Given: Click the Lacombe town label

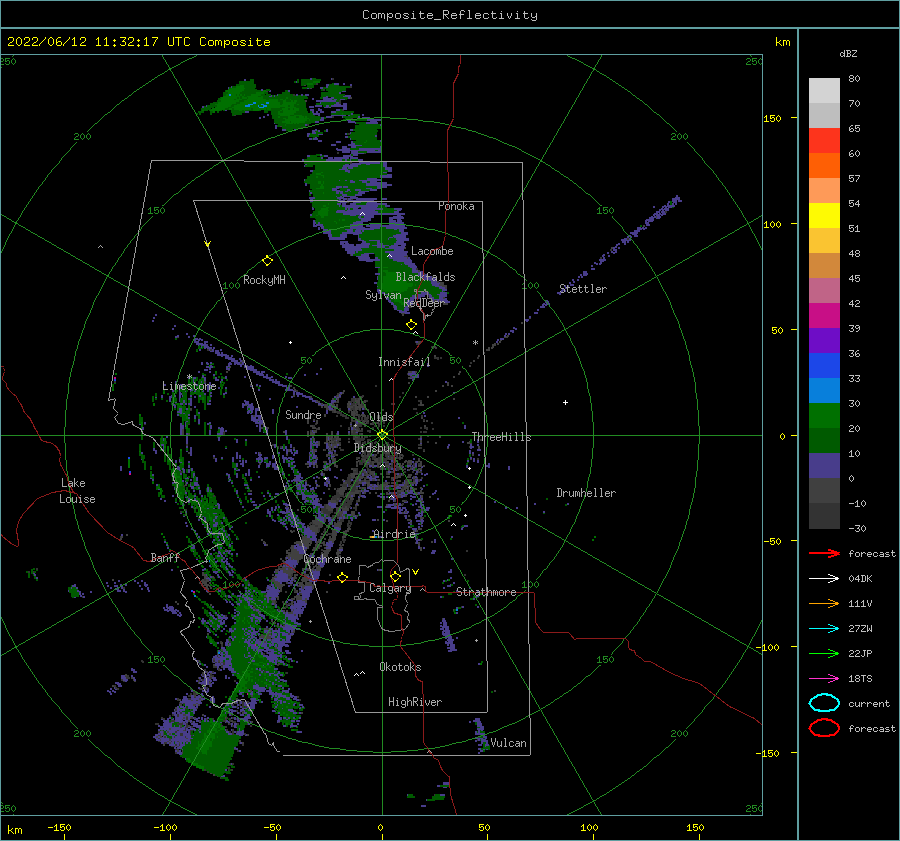Looking at the screenshot, I should coord(432,251).
